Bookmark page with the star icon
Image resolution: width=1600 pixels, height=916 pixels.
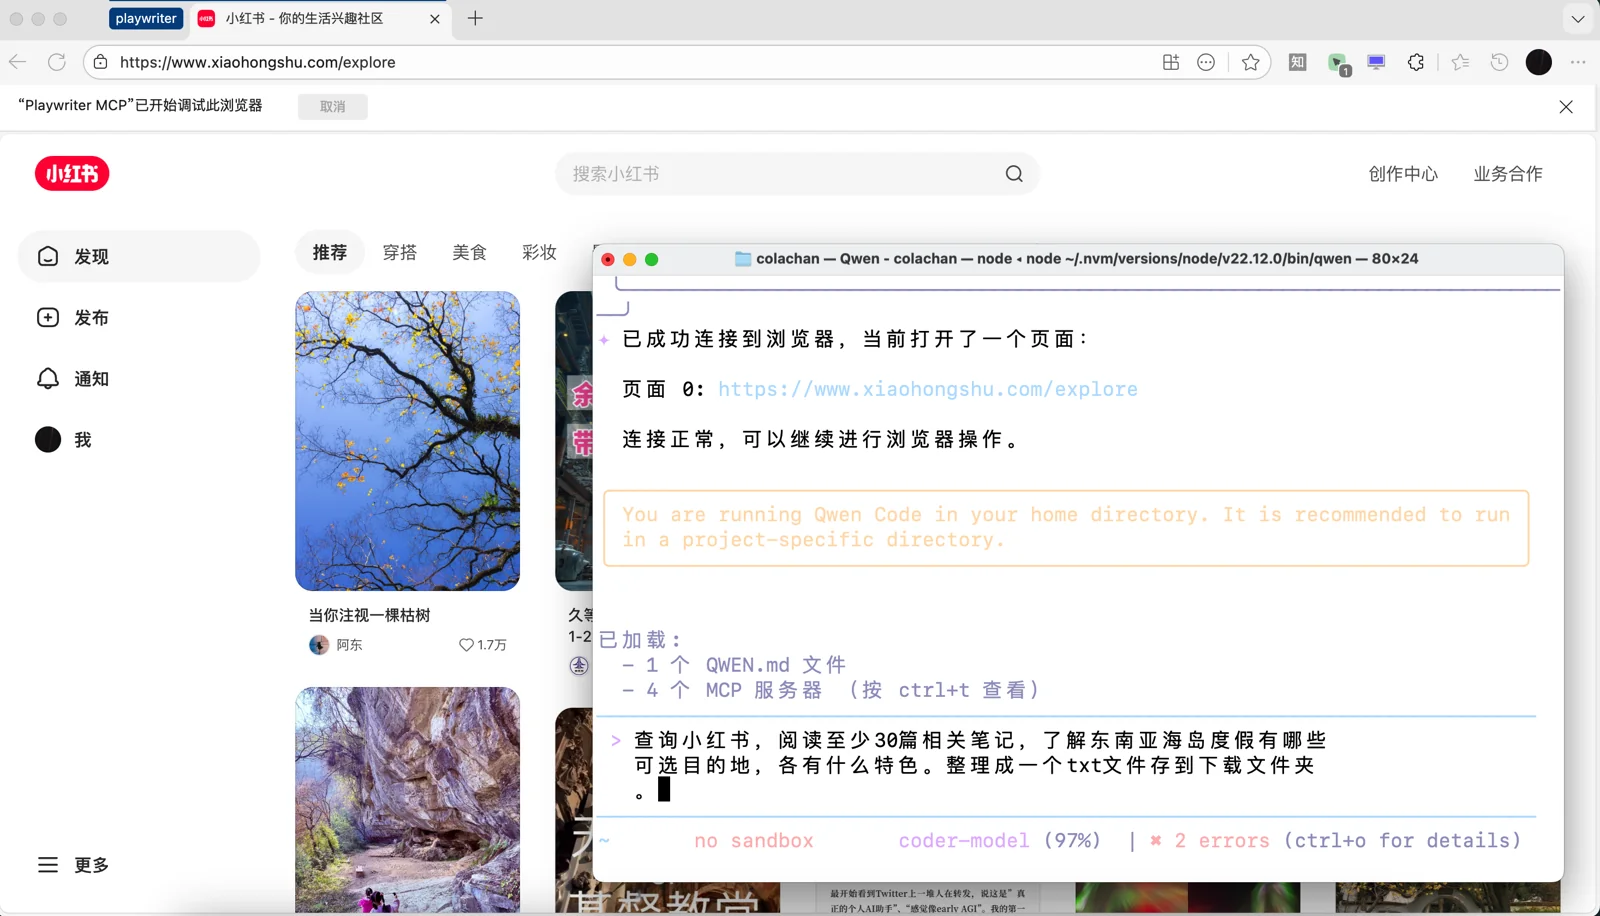click(1250, 62)
